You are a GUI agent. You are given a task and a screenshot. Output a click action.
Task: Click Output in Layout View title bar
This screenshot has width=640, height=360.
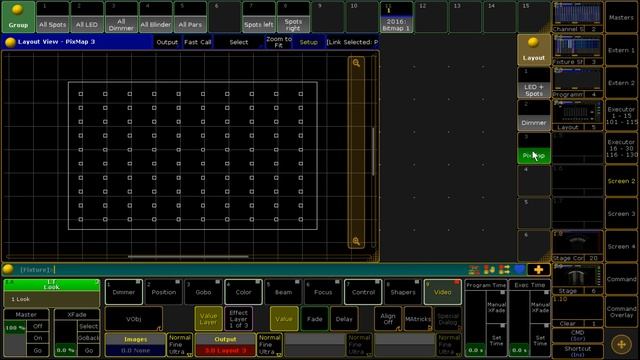click(x=167, y=42)
